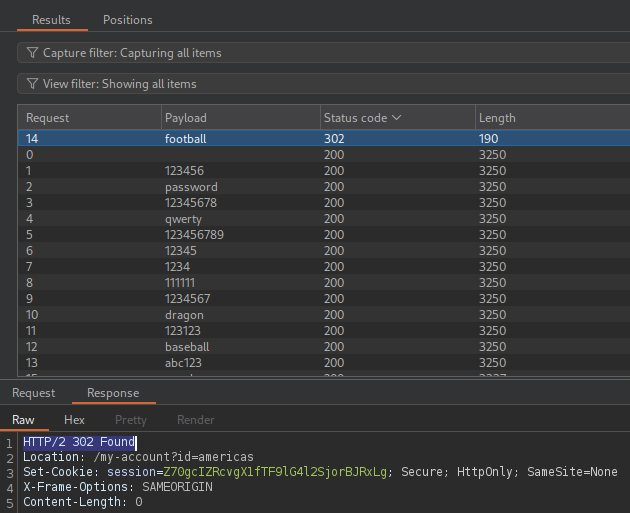Select request 0 row with empty payload
The height and width of the screenshot is (513, 630).
coord(324,155)
